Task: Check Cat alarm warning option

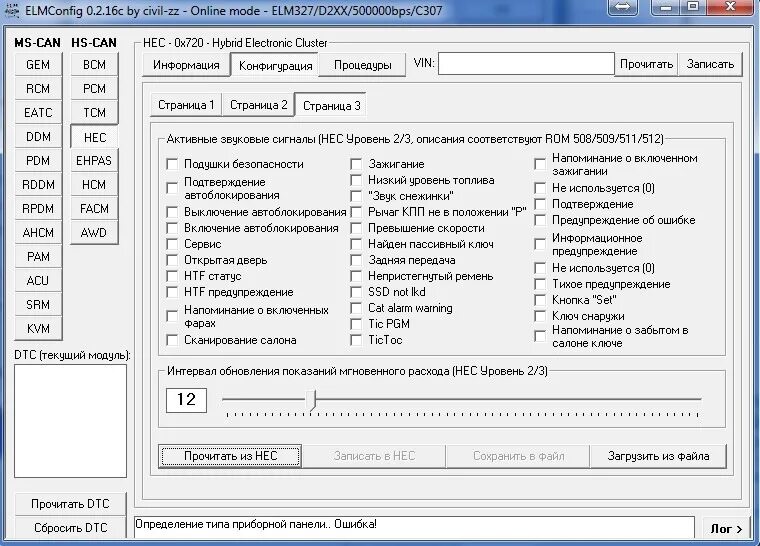Action: [356, 308]
